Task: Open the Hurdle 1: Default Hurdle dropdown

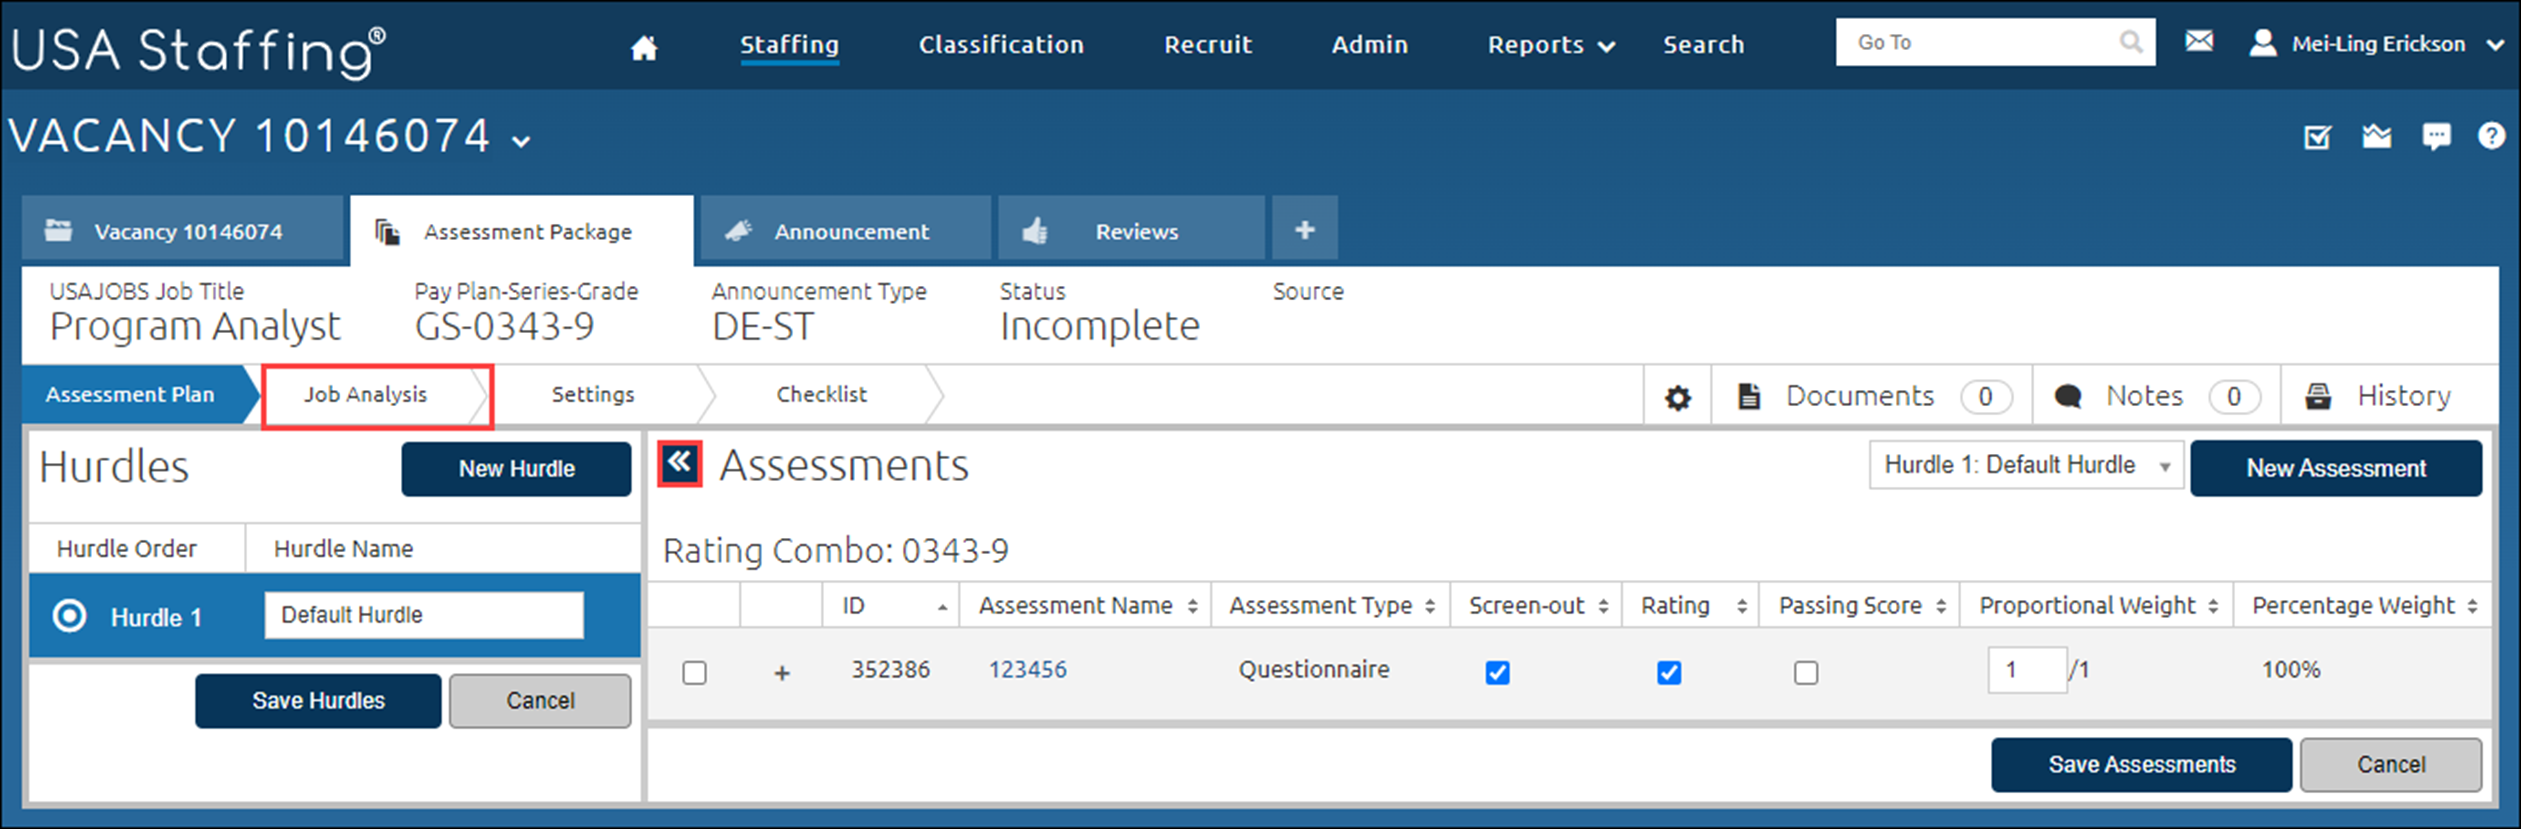Action: pos(2026,466)
